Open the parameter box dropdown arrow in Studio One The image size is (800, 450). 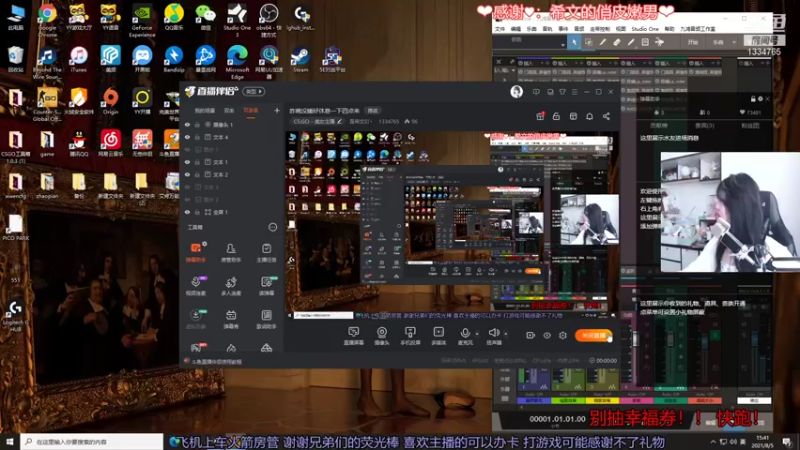563,44
